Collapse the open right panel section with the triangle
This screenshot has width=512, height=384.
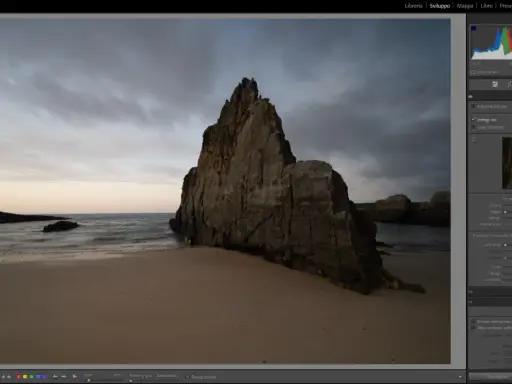[x=471, y=97]
